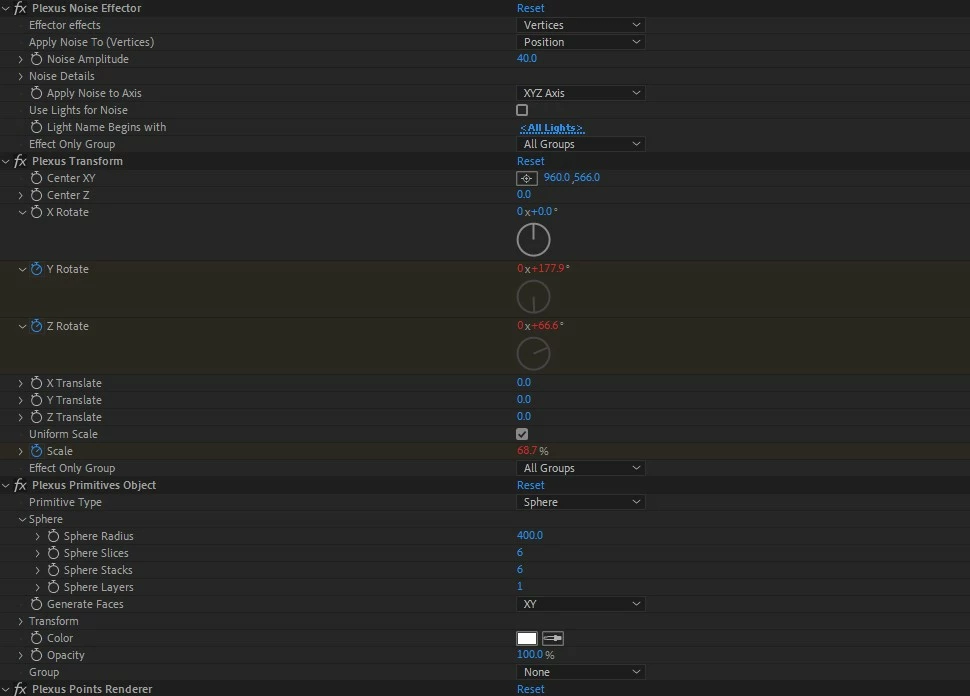Toggle stopwatch for Color

click(x=36, y=638)
